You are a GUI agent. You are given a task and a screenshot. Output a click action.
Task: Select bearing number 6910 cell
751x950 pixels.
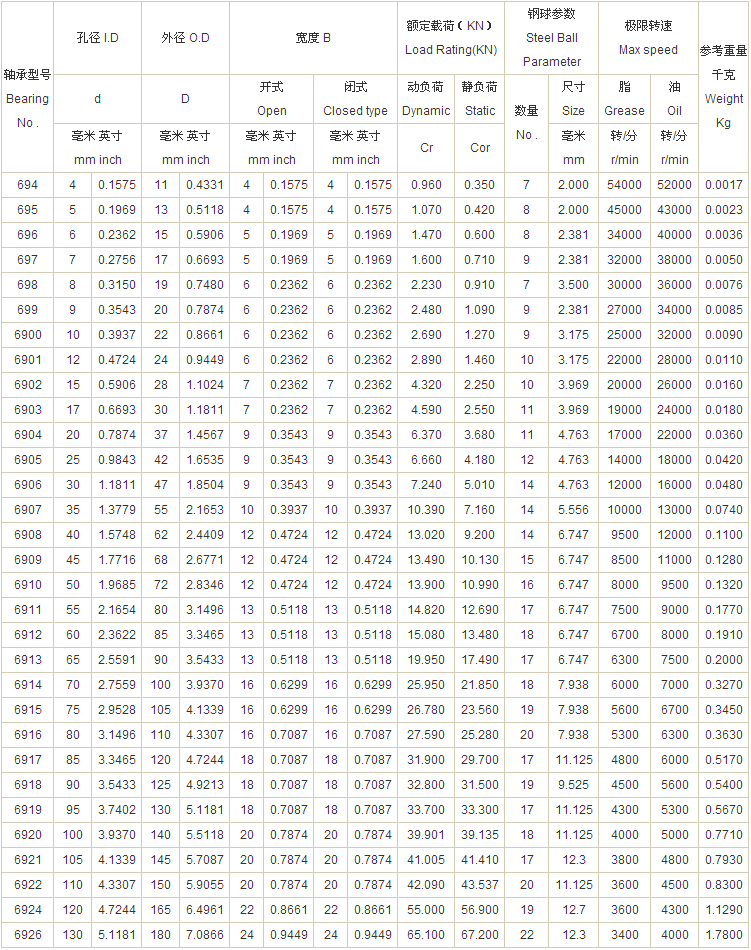pos(27,585)
